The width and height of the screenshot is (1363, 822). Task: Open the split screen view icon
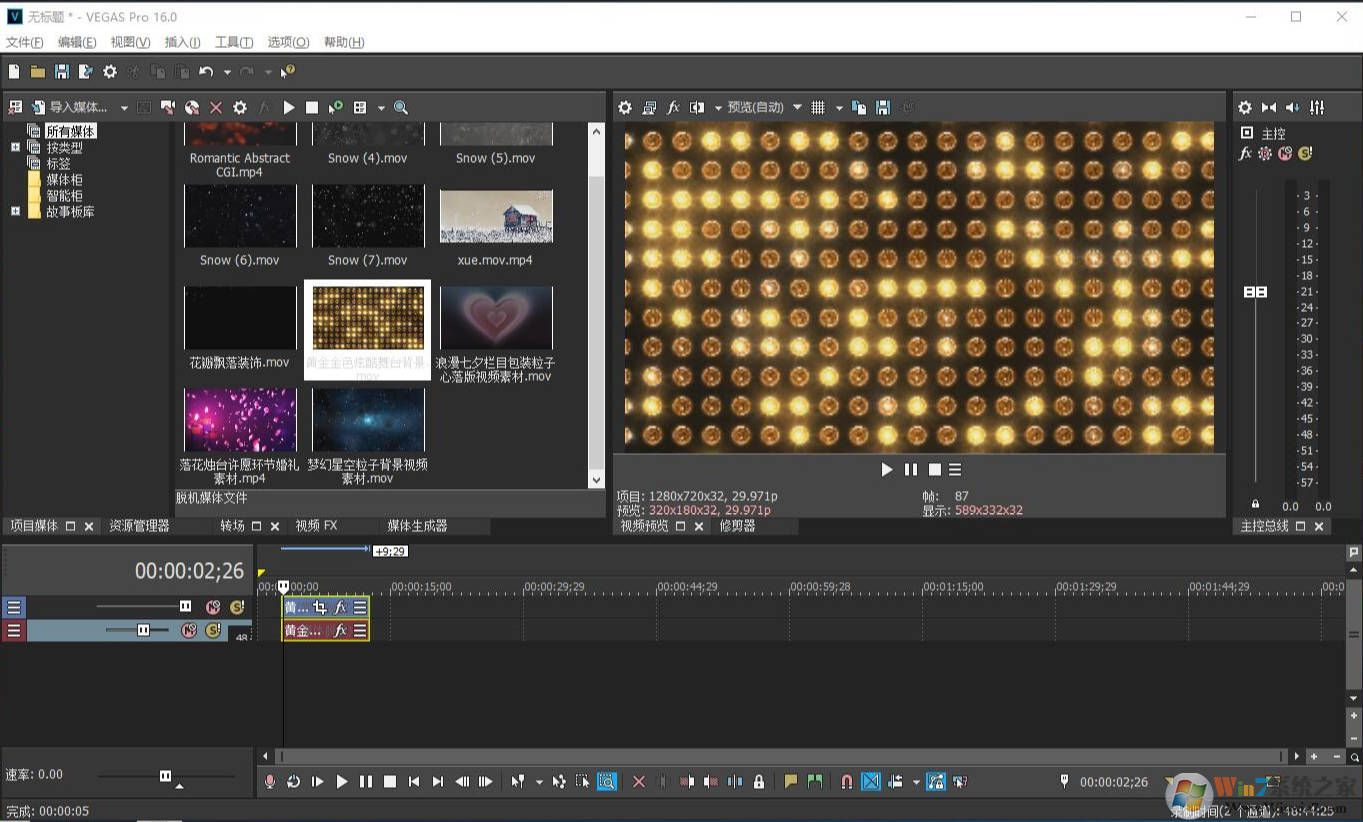[x=696, y=107]
